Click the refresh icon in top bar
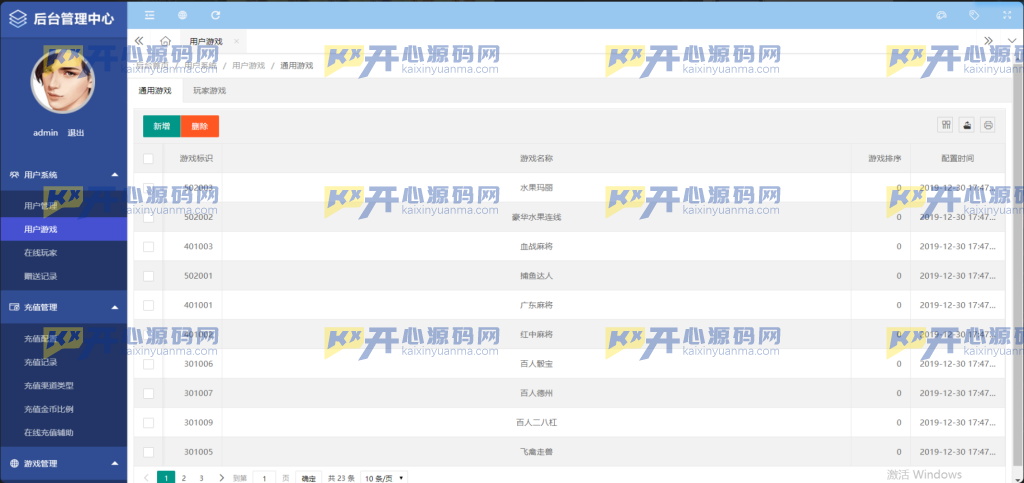 [216, 15]
